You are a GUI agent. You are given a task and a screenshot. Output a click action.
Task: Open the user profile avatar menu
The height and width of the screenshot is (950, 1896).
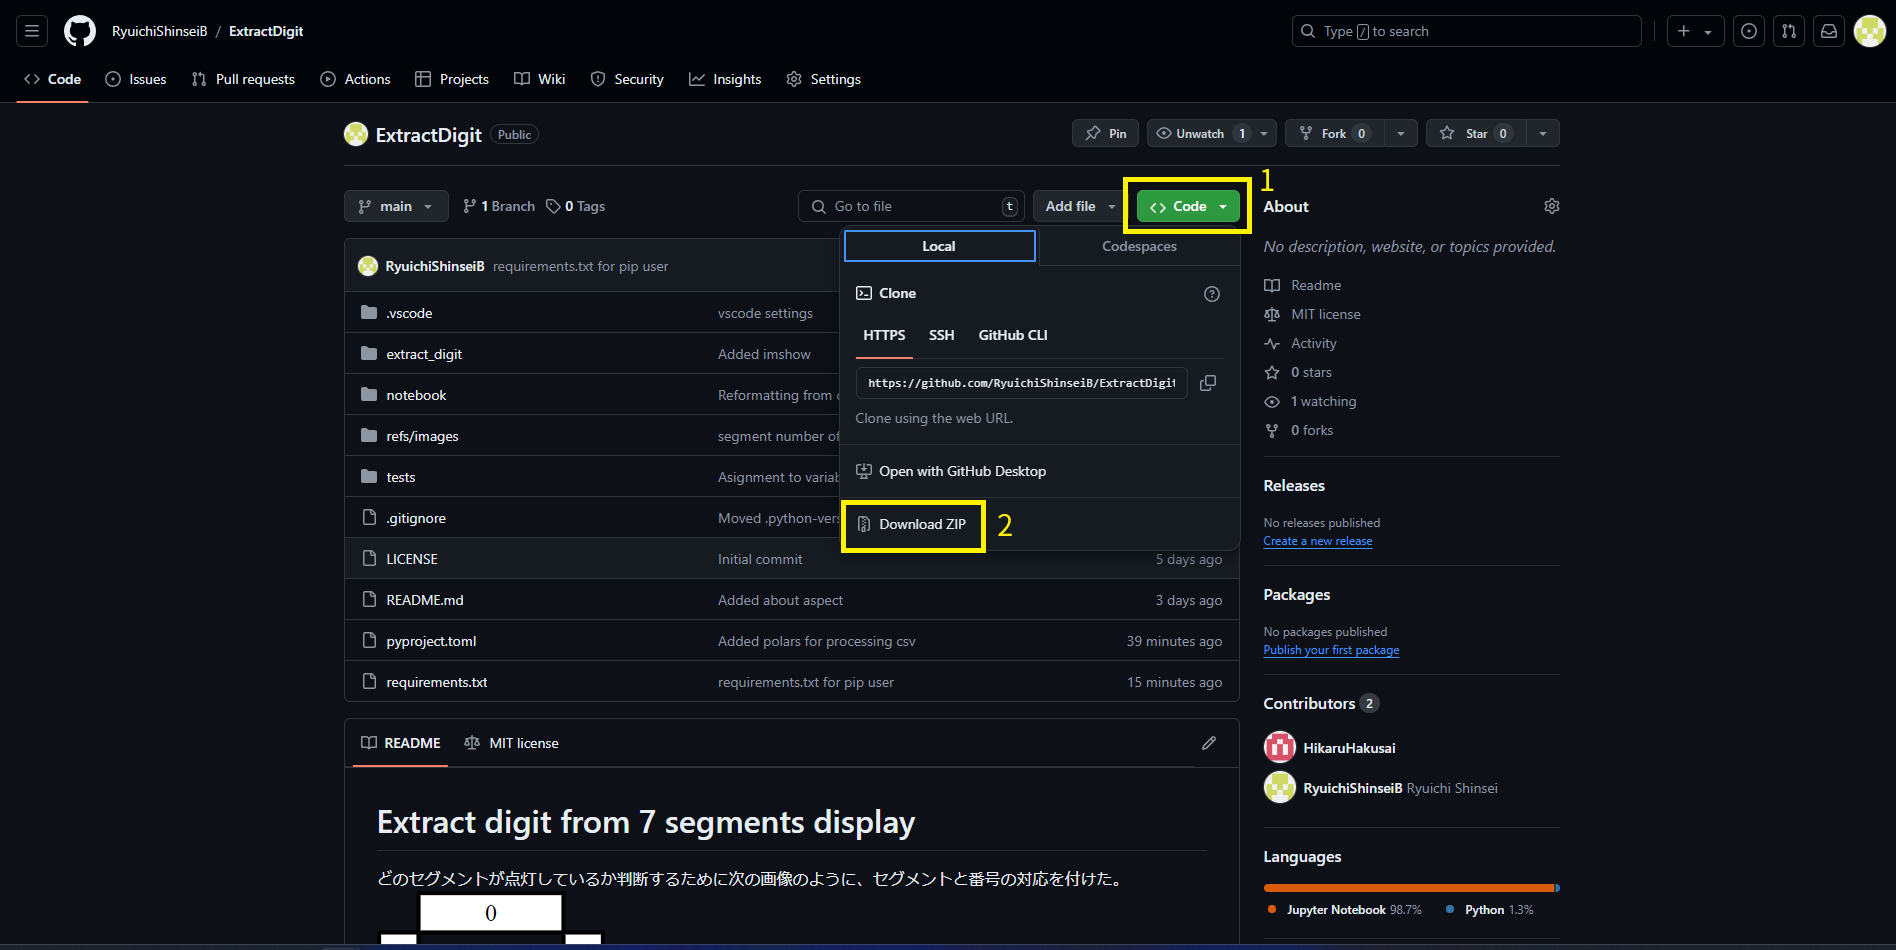click(x=1869, y=31)
